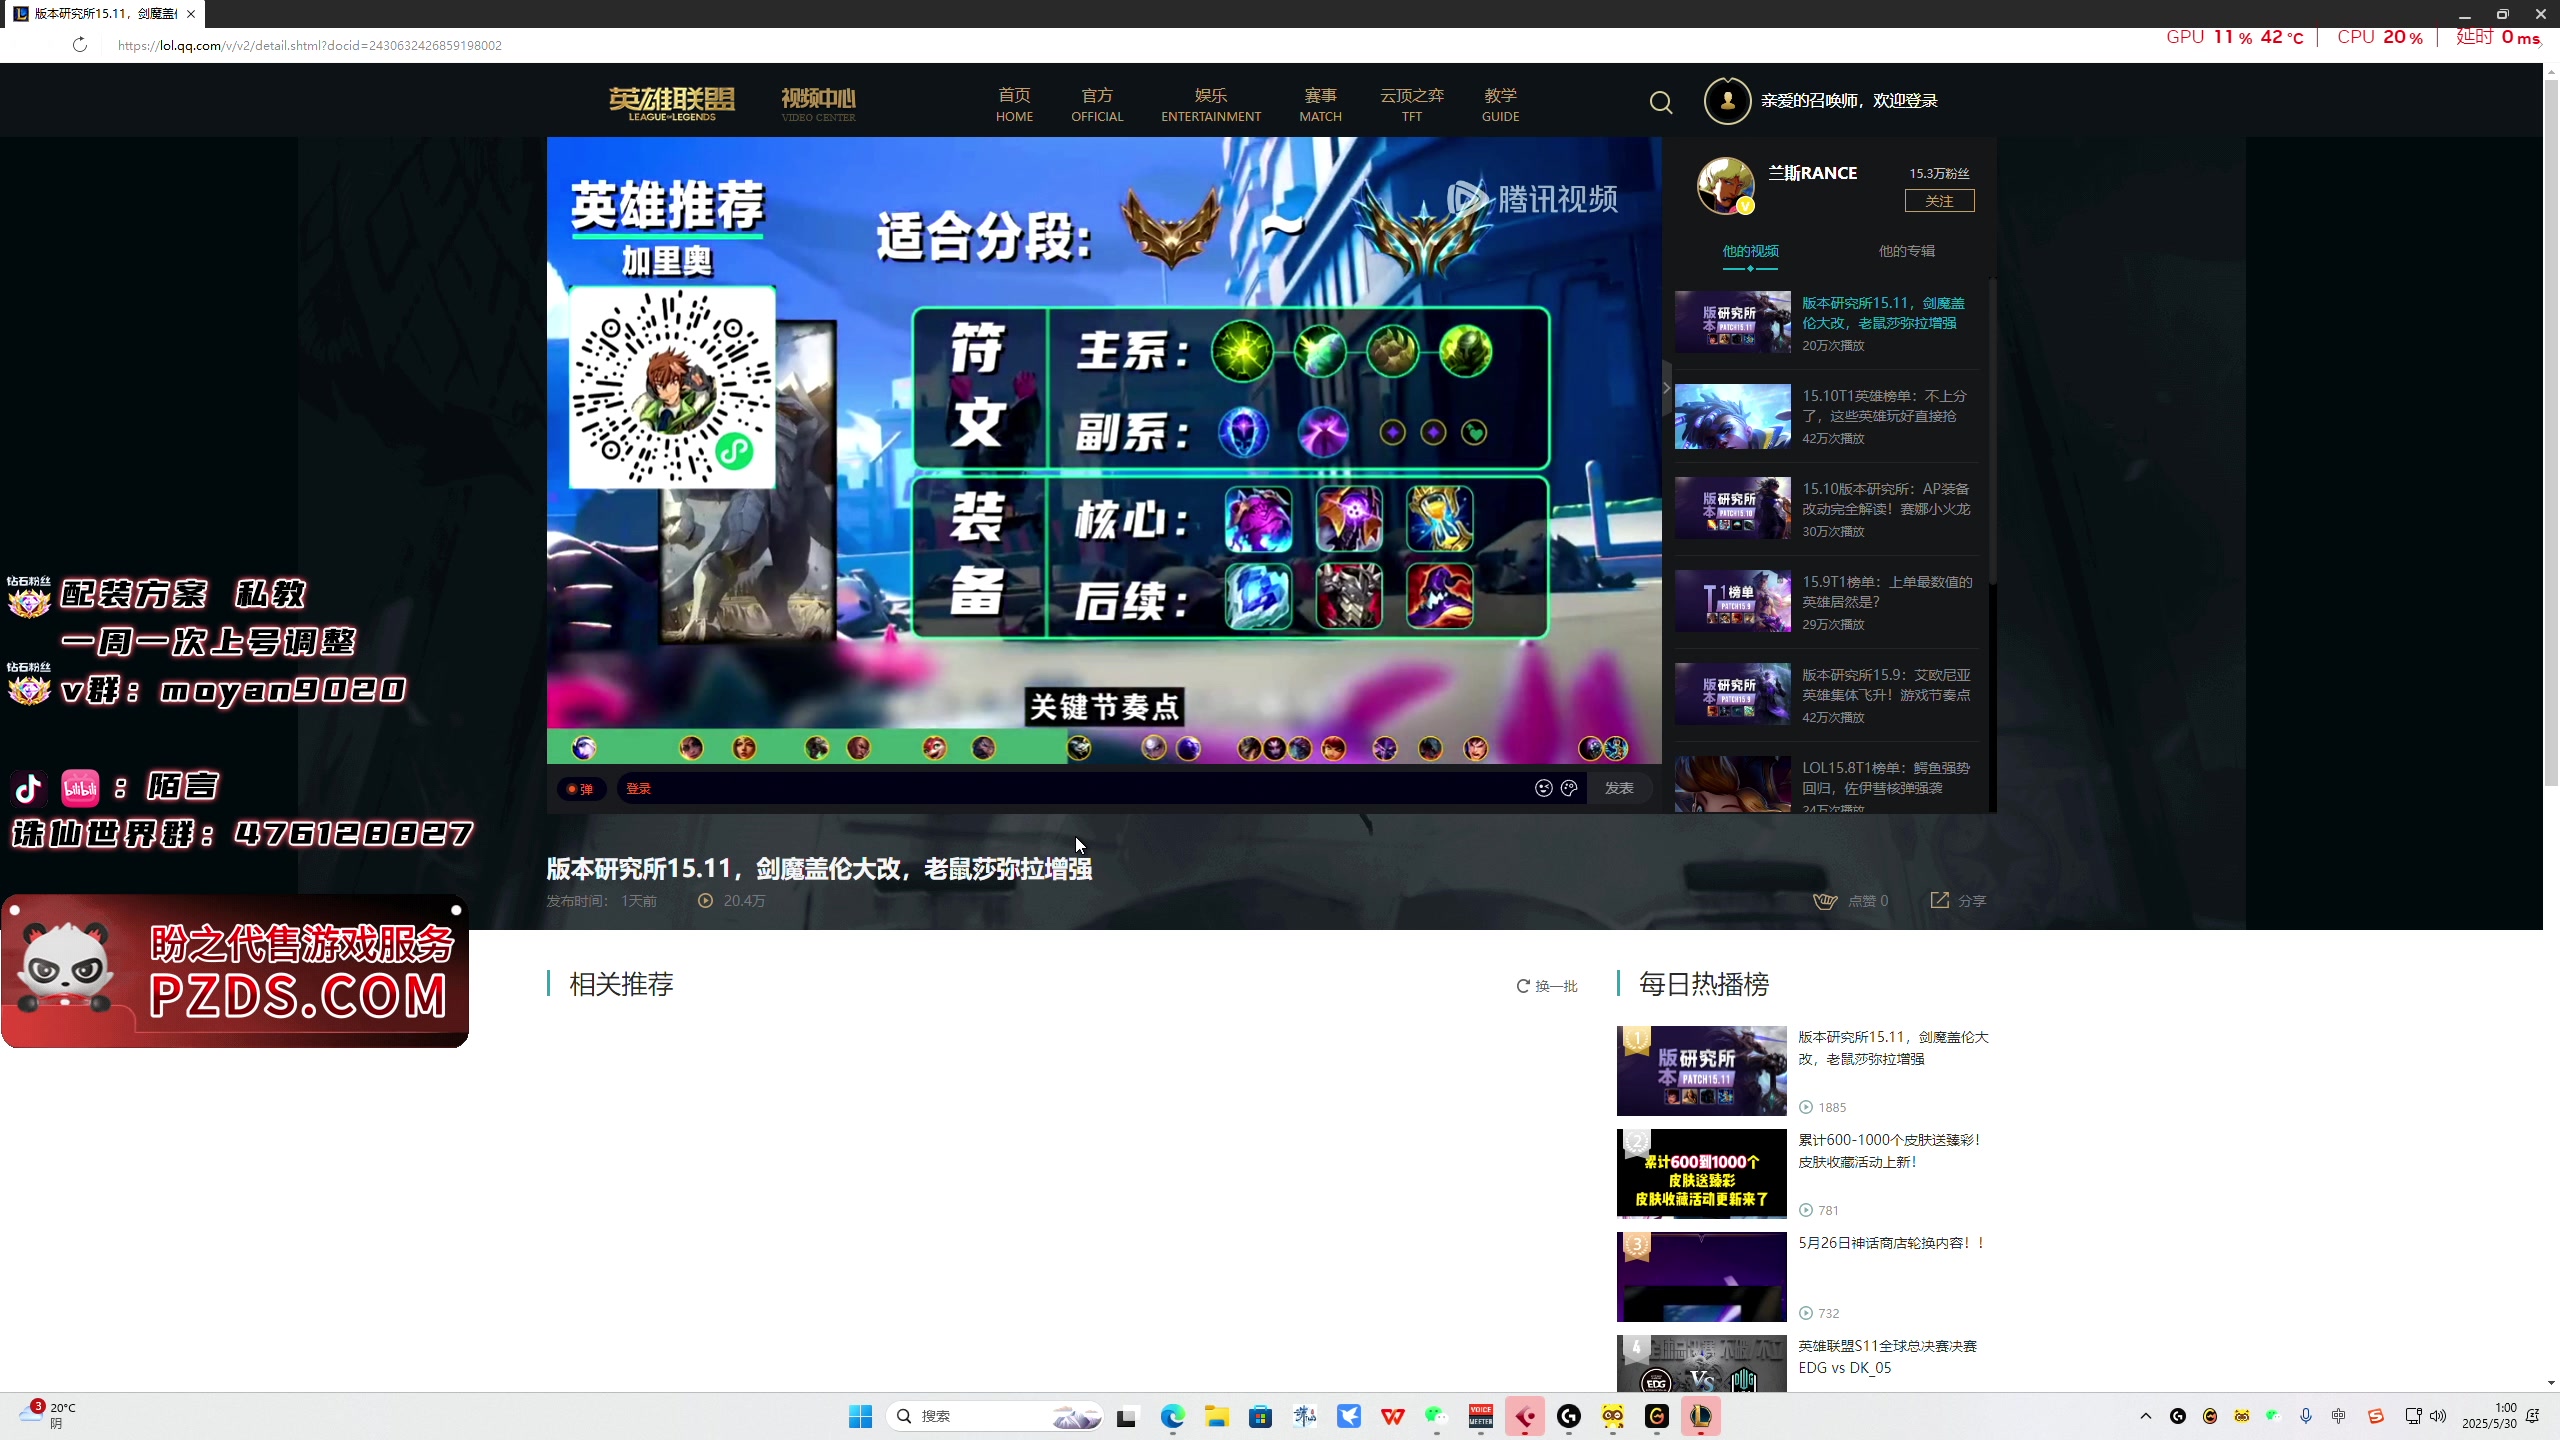Open Logitech G HUB taskbar icon
This screenshot has width=2560, height=1440.
pos(1568,1416)
